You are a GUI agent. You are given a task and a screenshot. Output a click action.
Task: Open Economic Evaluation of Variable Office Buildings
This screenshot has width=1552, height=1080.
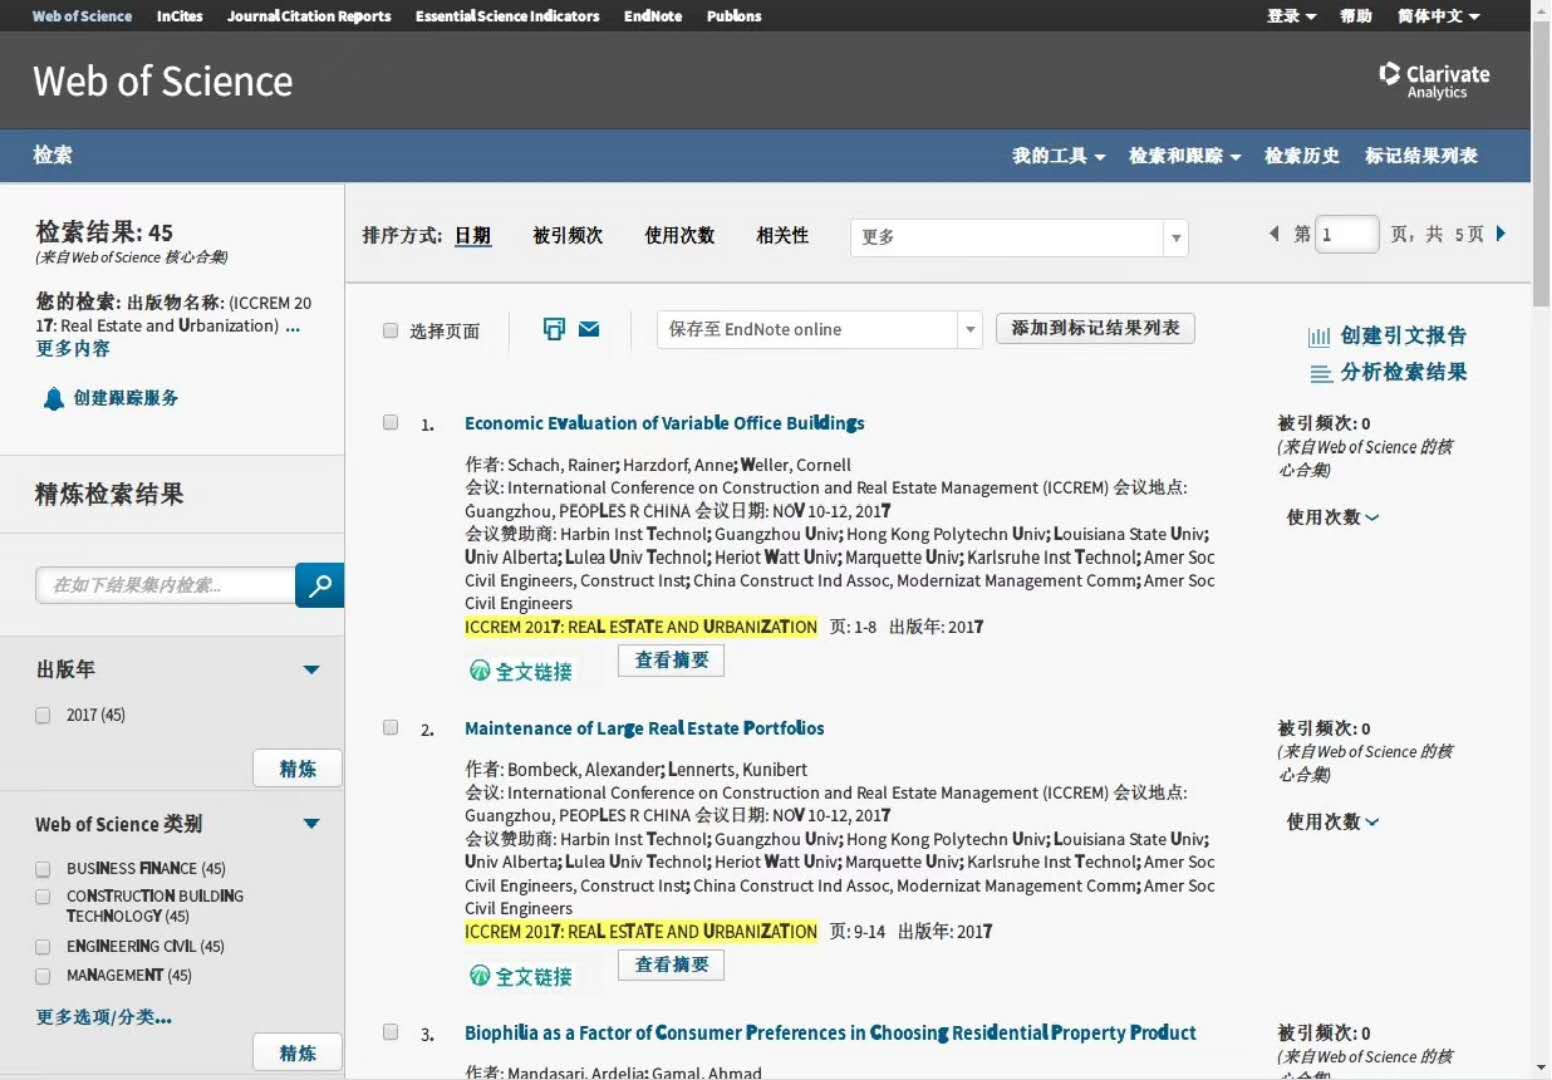click(x=664, y=424)
